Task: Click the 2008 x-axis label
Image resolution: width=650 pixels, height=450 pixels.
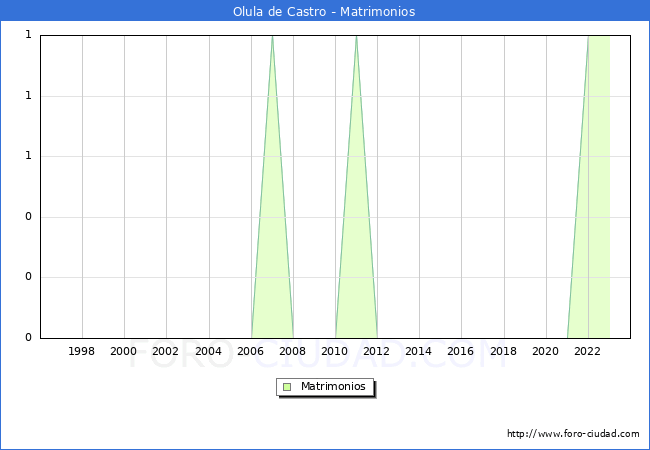Action: click(293, 352)
